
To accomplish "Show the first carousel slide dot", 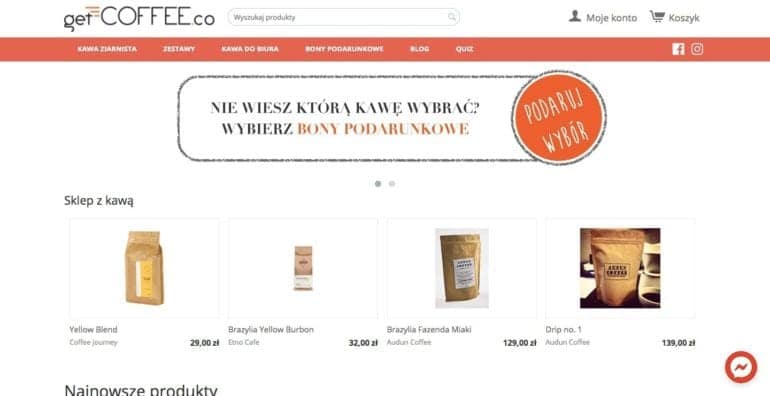I will click(x=378, y=184).
